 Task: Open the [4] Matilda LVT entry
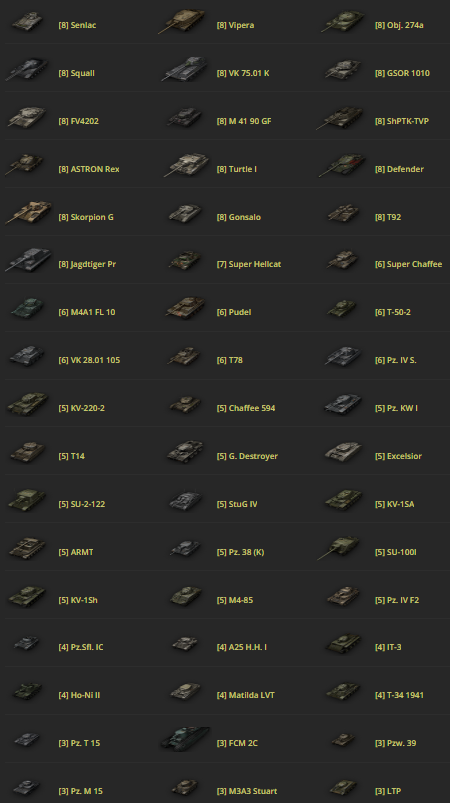pos(245,695)
